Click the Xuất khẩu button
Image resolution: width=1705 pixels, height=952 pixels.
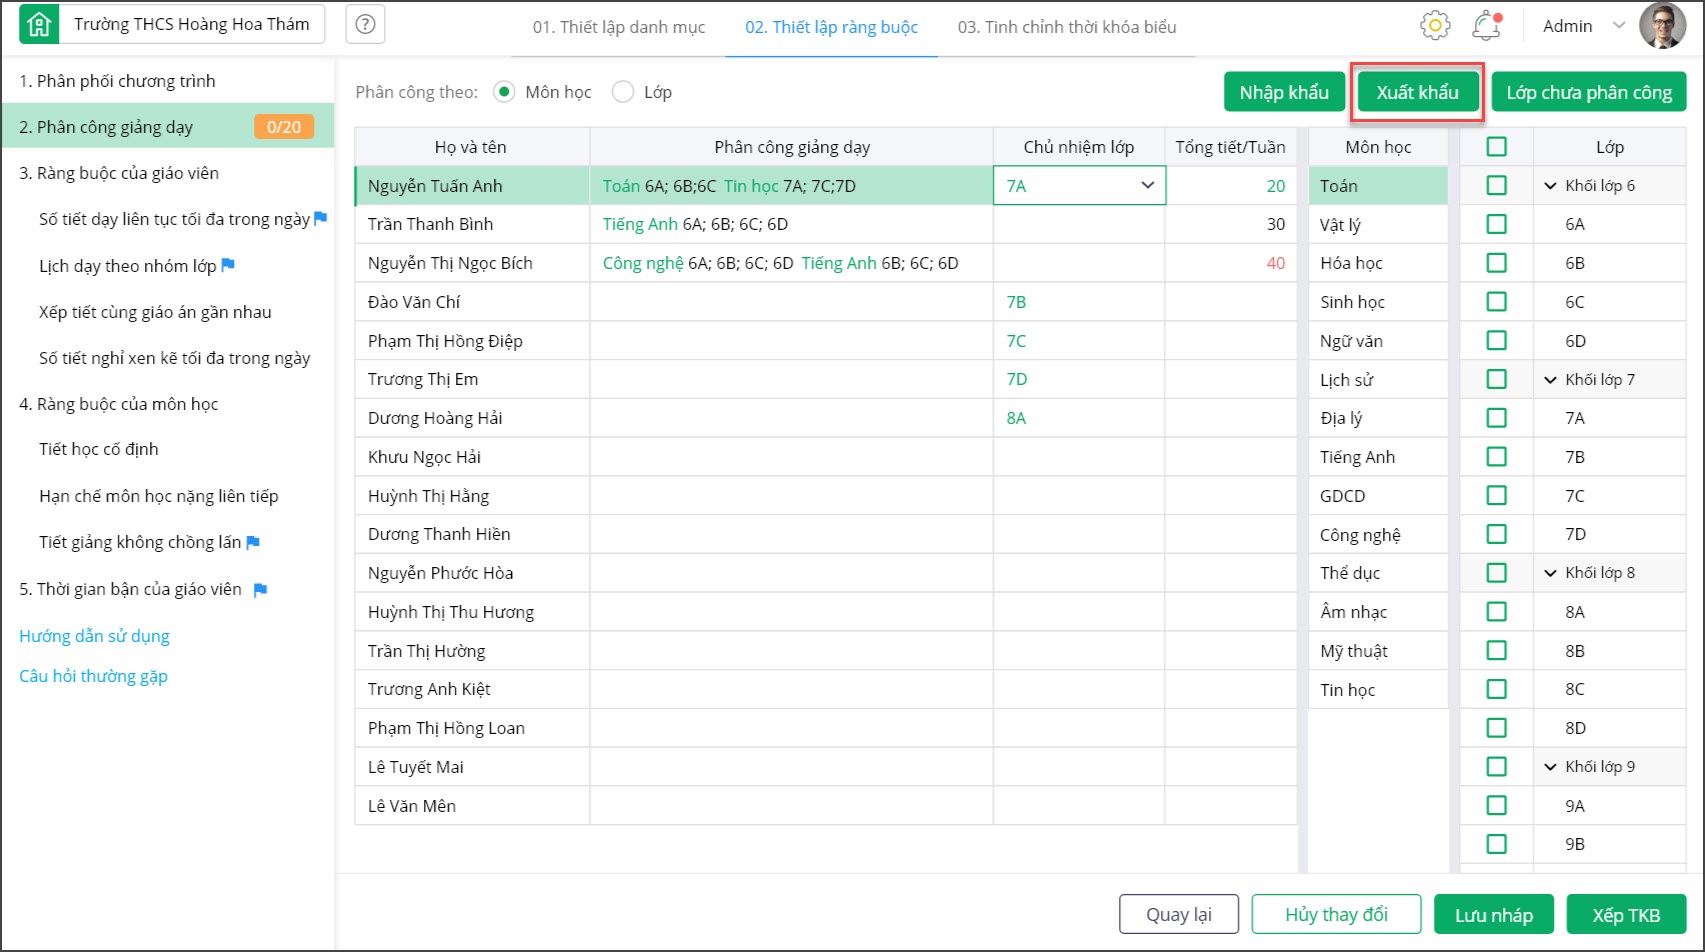tap(1416, 93)
